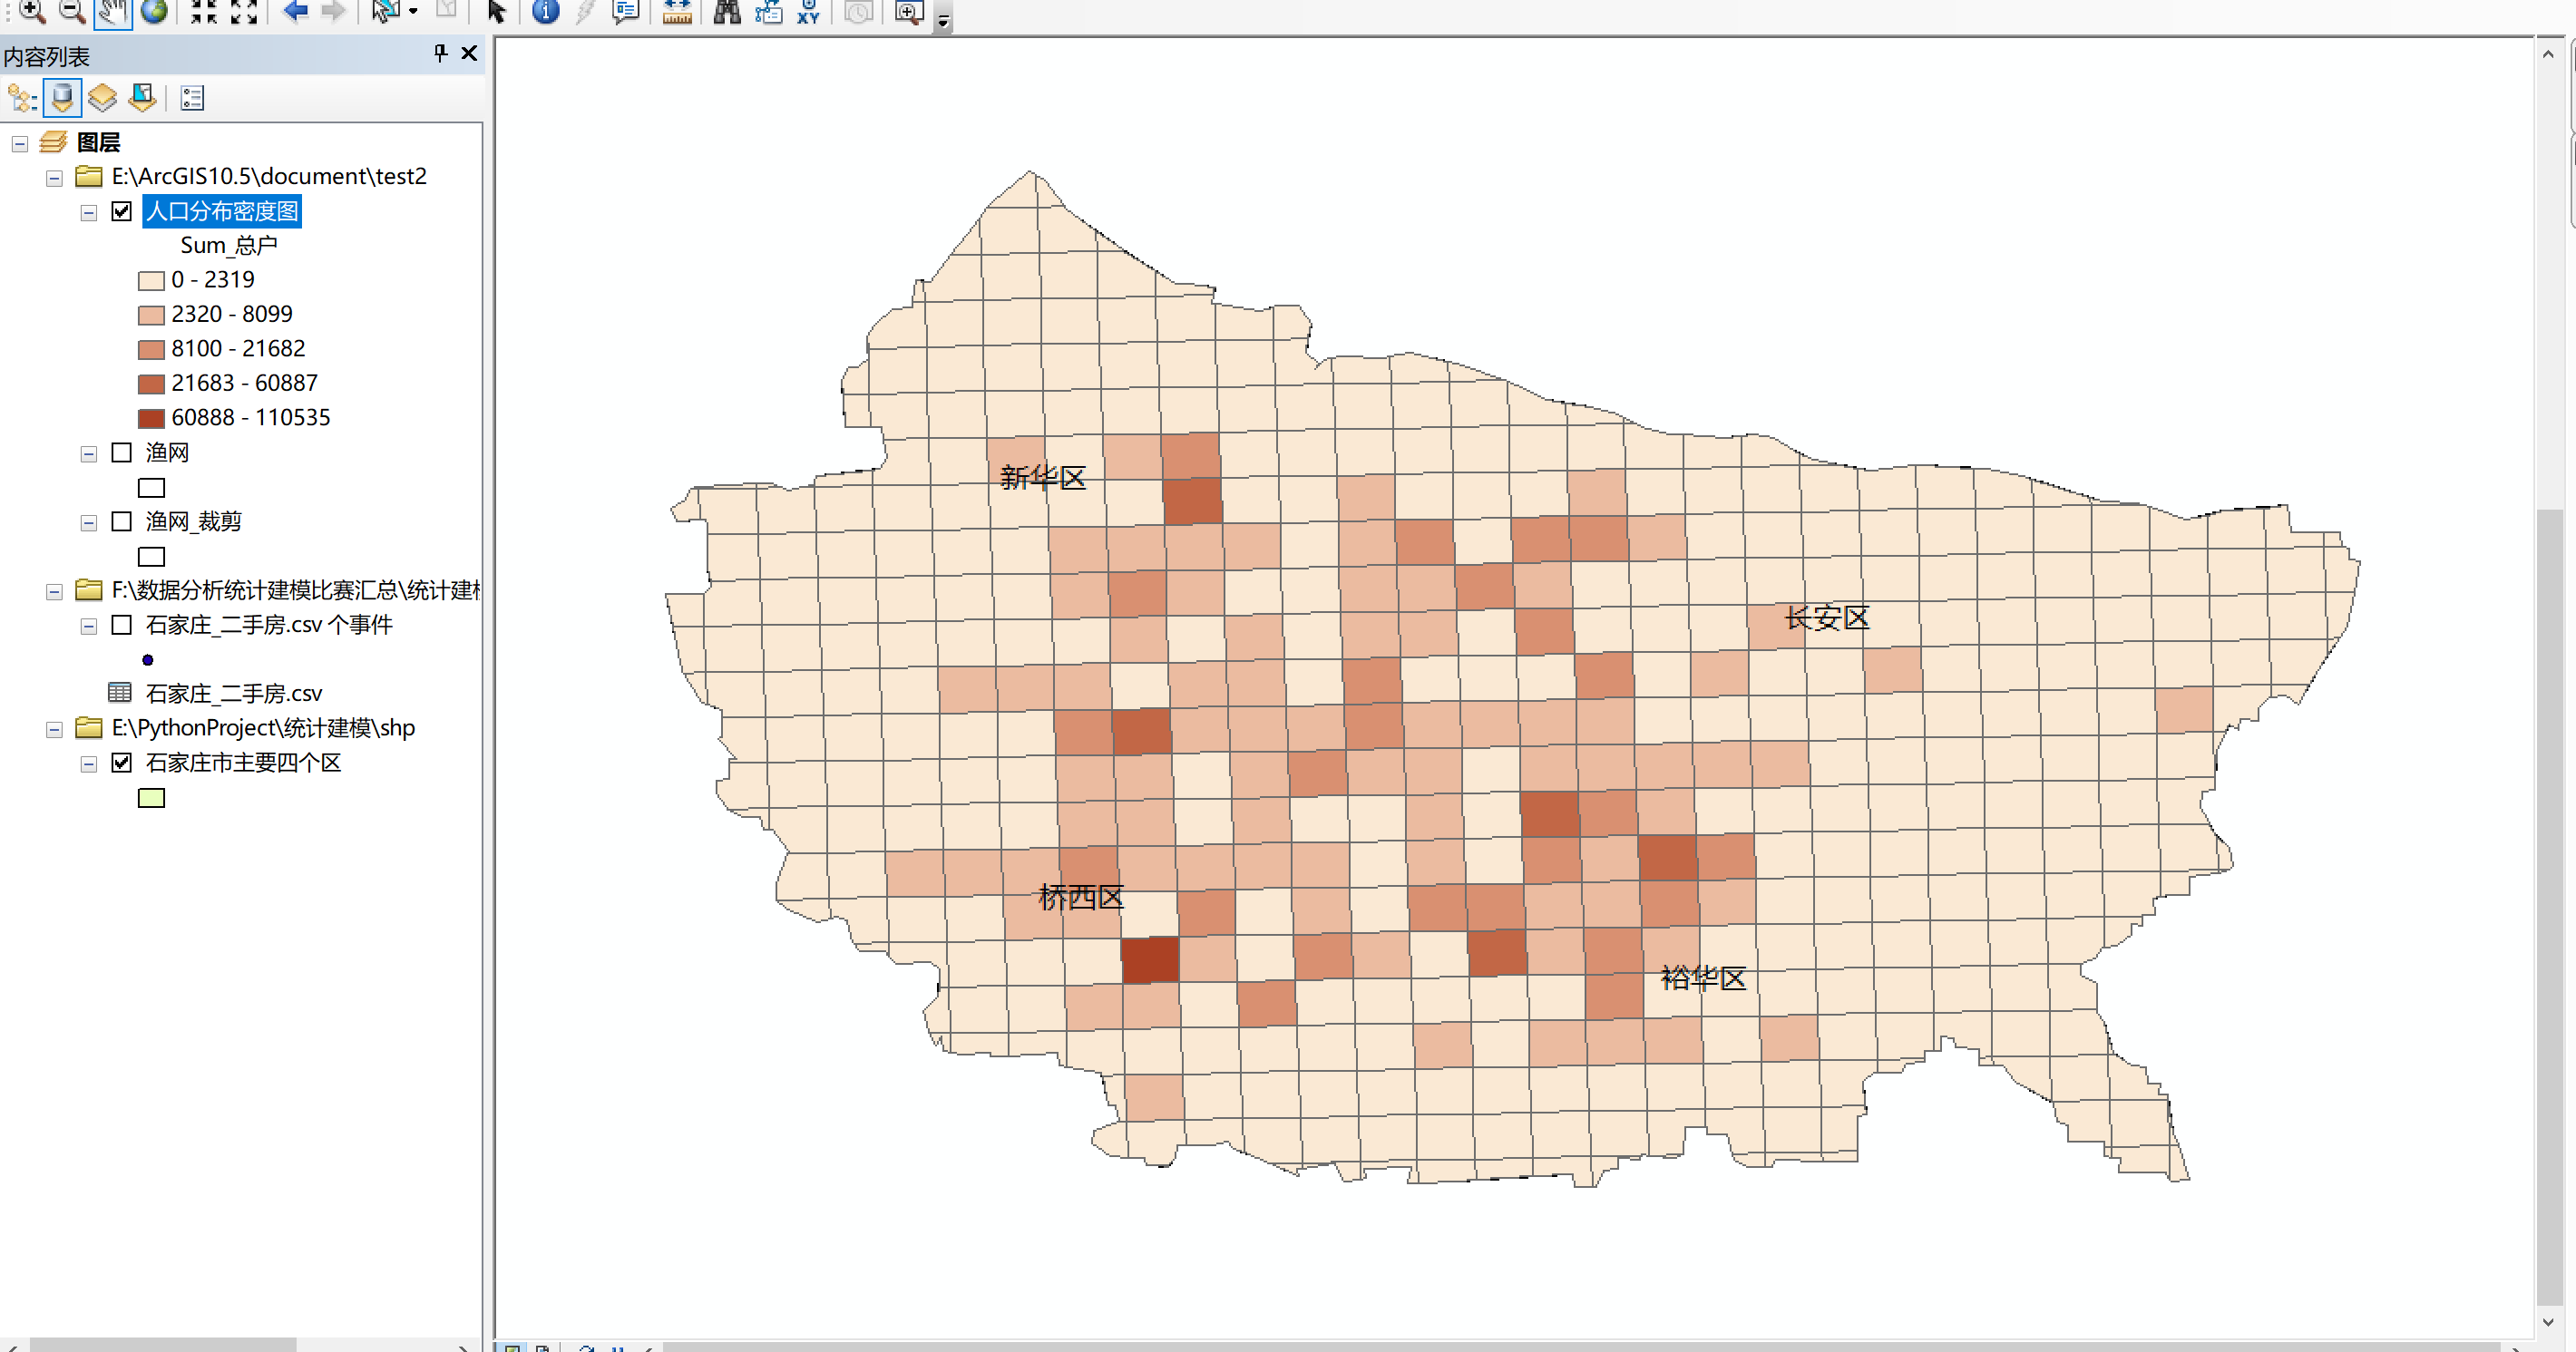Click the Fixed Zoom Out arrows icon
The height and width of the screenshot is (1352, 2576).
click(x=244, y=11)
